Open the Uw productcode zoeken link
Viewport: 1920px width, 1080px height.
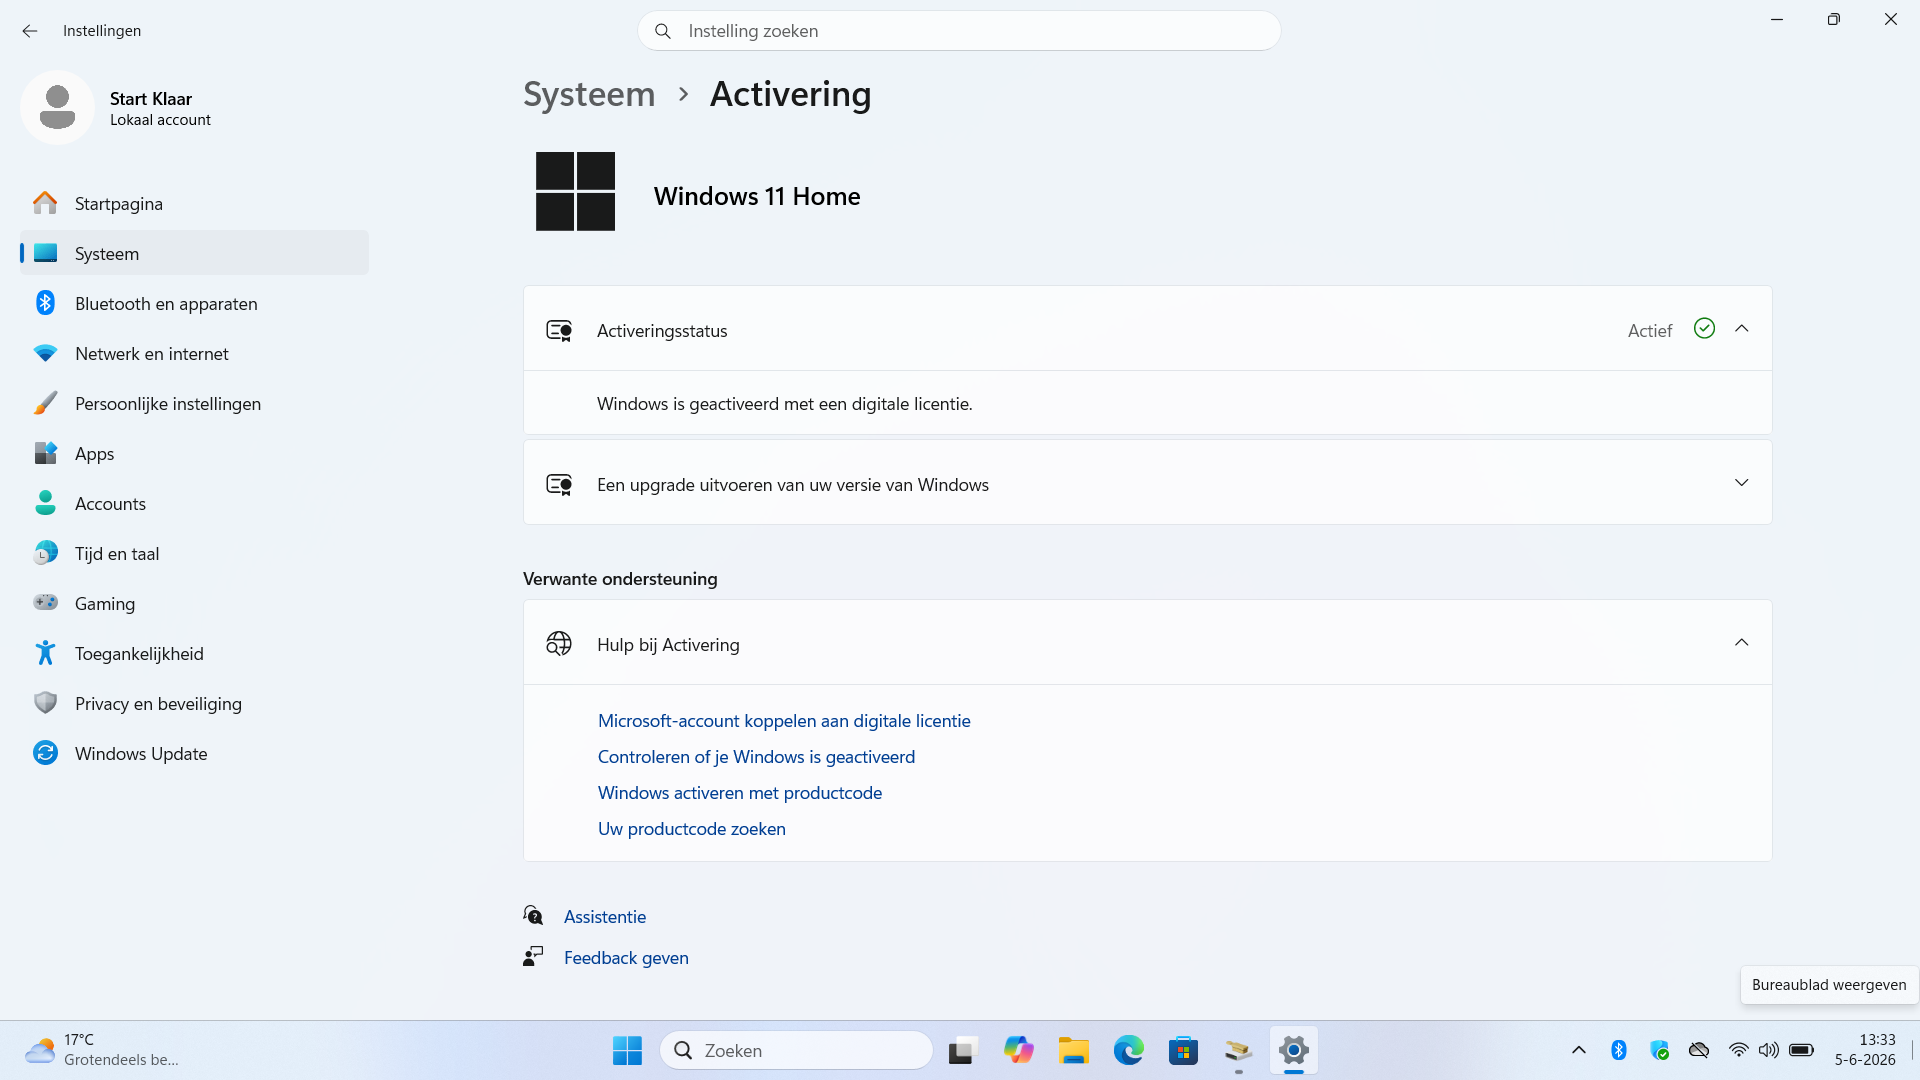coord(692,829)
